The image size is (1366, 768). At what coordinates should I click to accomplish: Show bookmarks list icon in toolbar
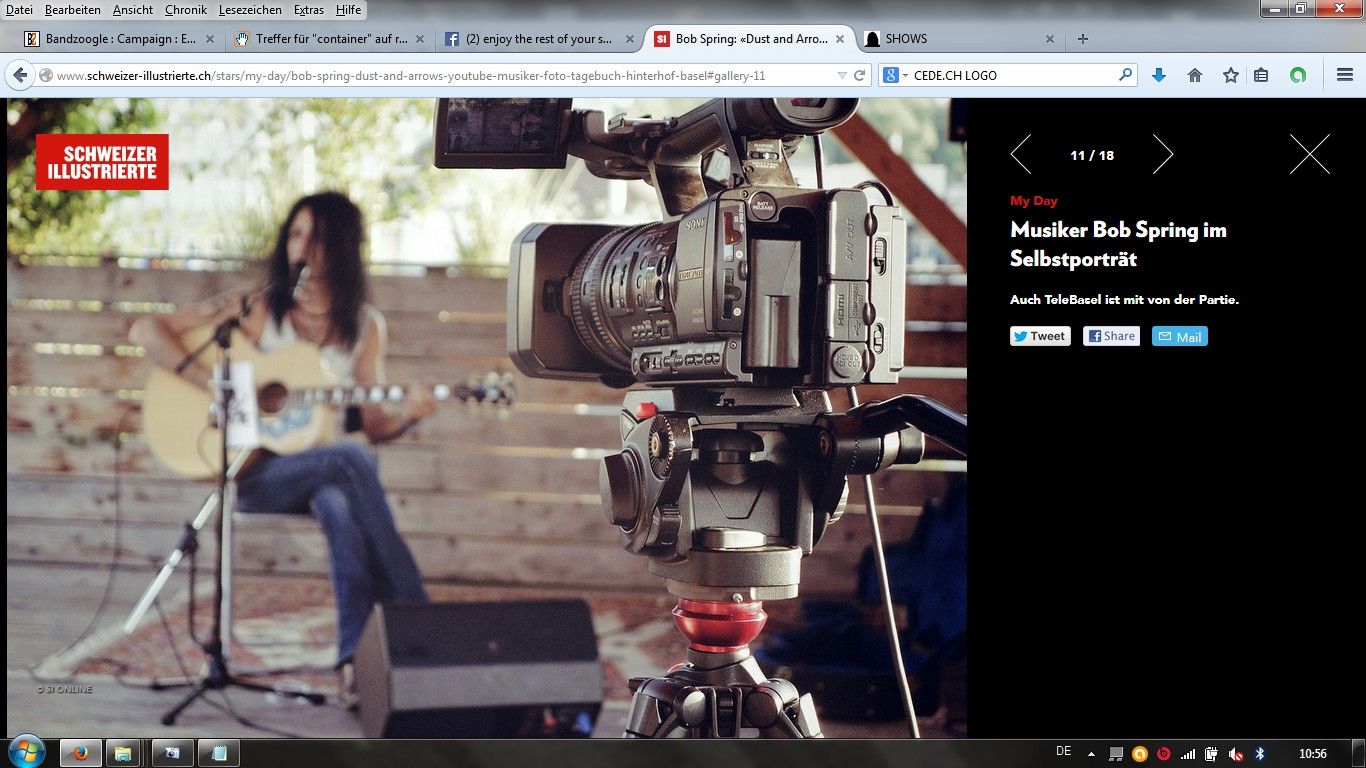pos(1261,75)
